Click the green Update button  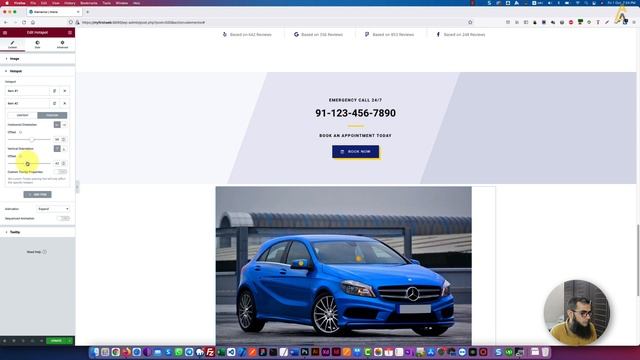coord(56,340)
